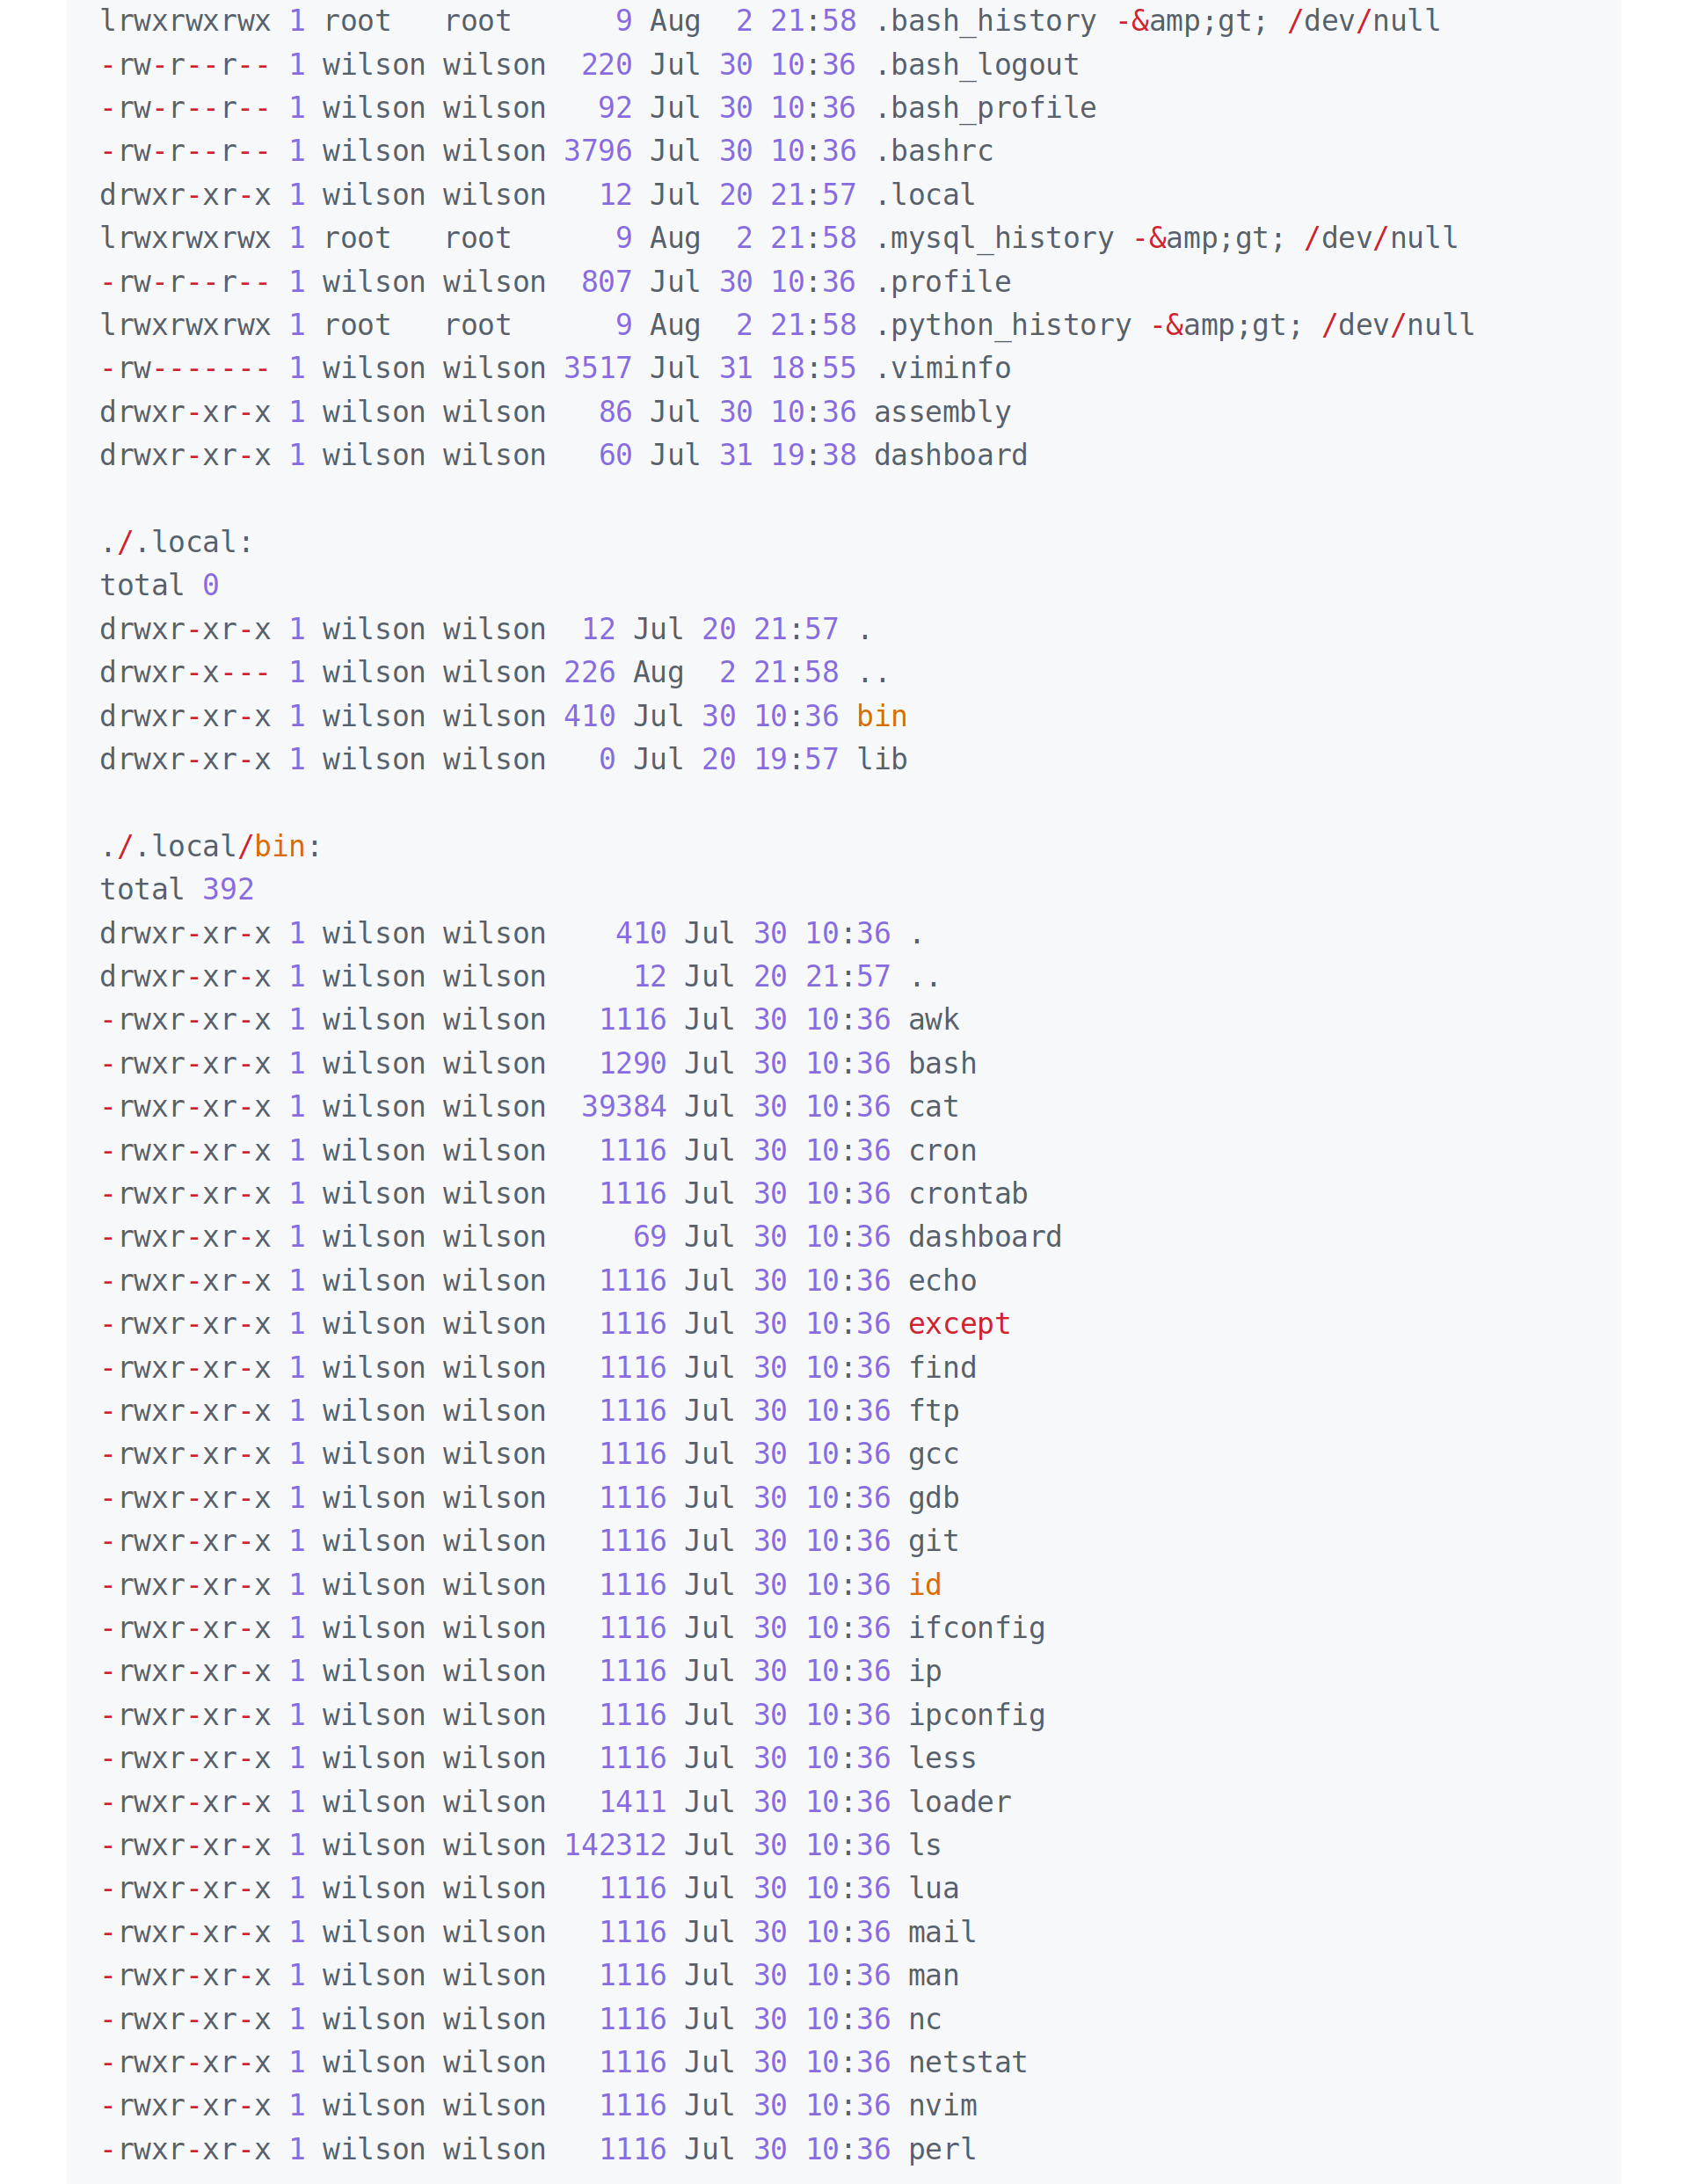Click the lib directory entry
Viewport: 1688px width, 2184px height.
[882, 759]
